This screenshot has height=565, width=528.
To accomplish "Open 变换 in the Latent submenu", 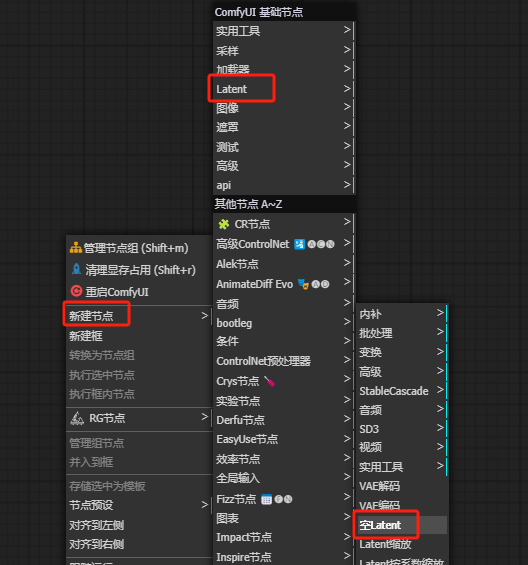I will point(402,352).
